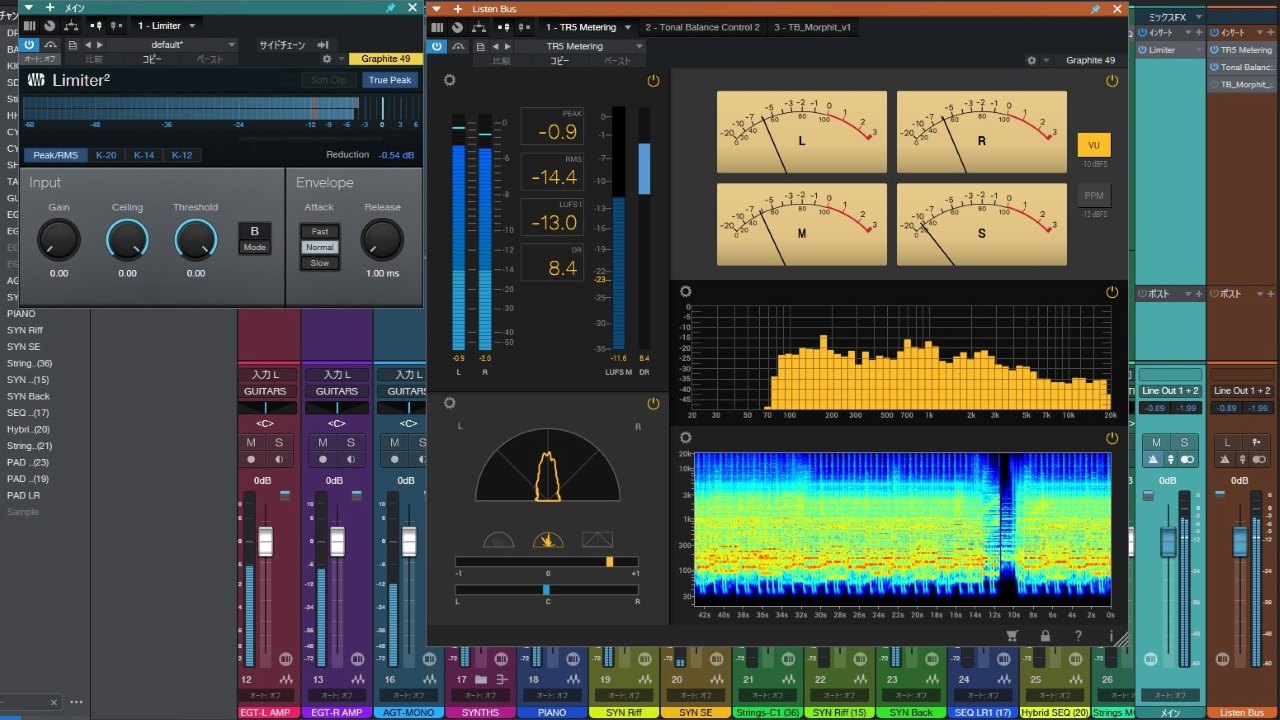
Task: Select the highlighted middle phase scope mode icon
Action: point(548,539)
